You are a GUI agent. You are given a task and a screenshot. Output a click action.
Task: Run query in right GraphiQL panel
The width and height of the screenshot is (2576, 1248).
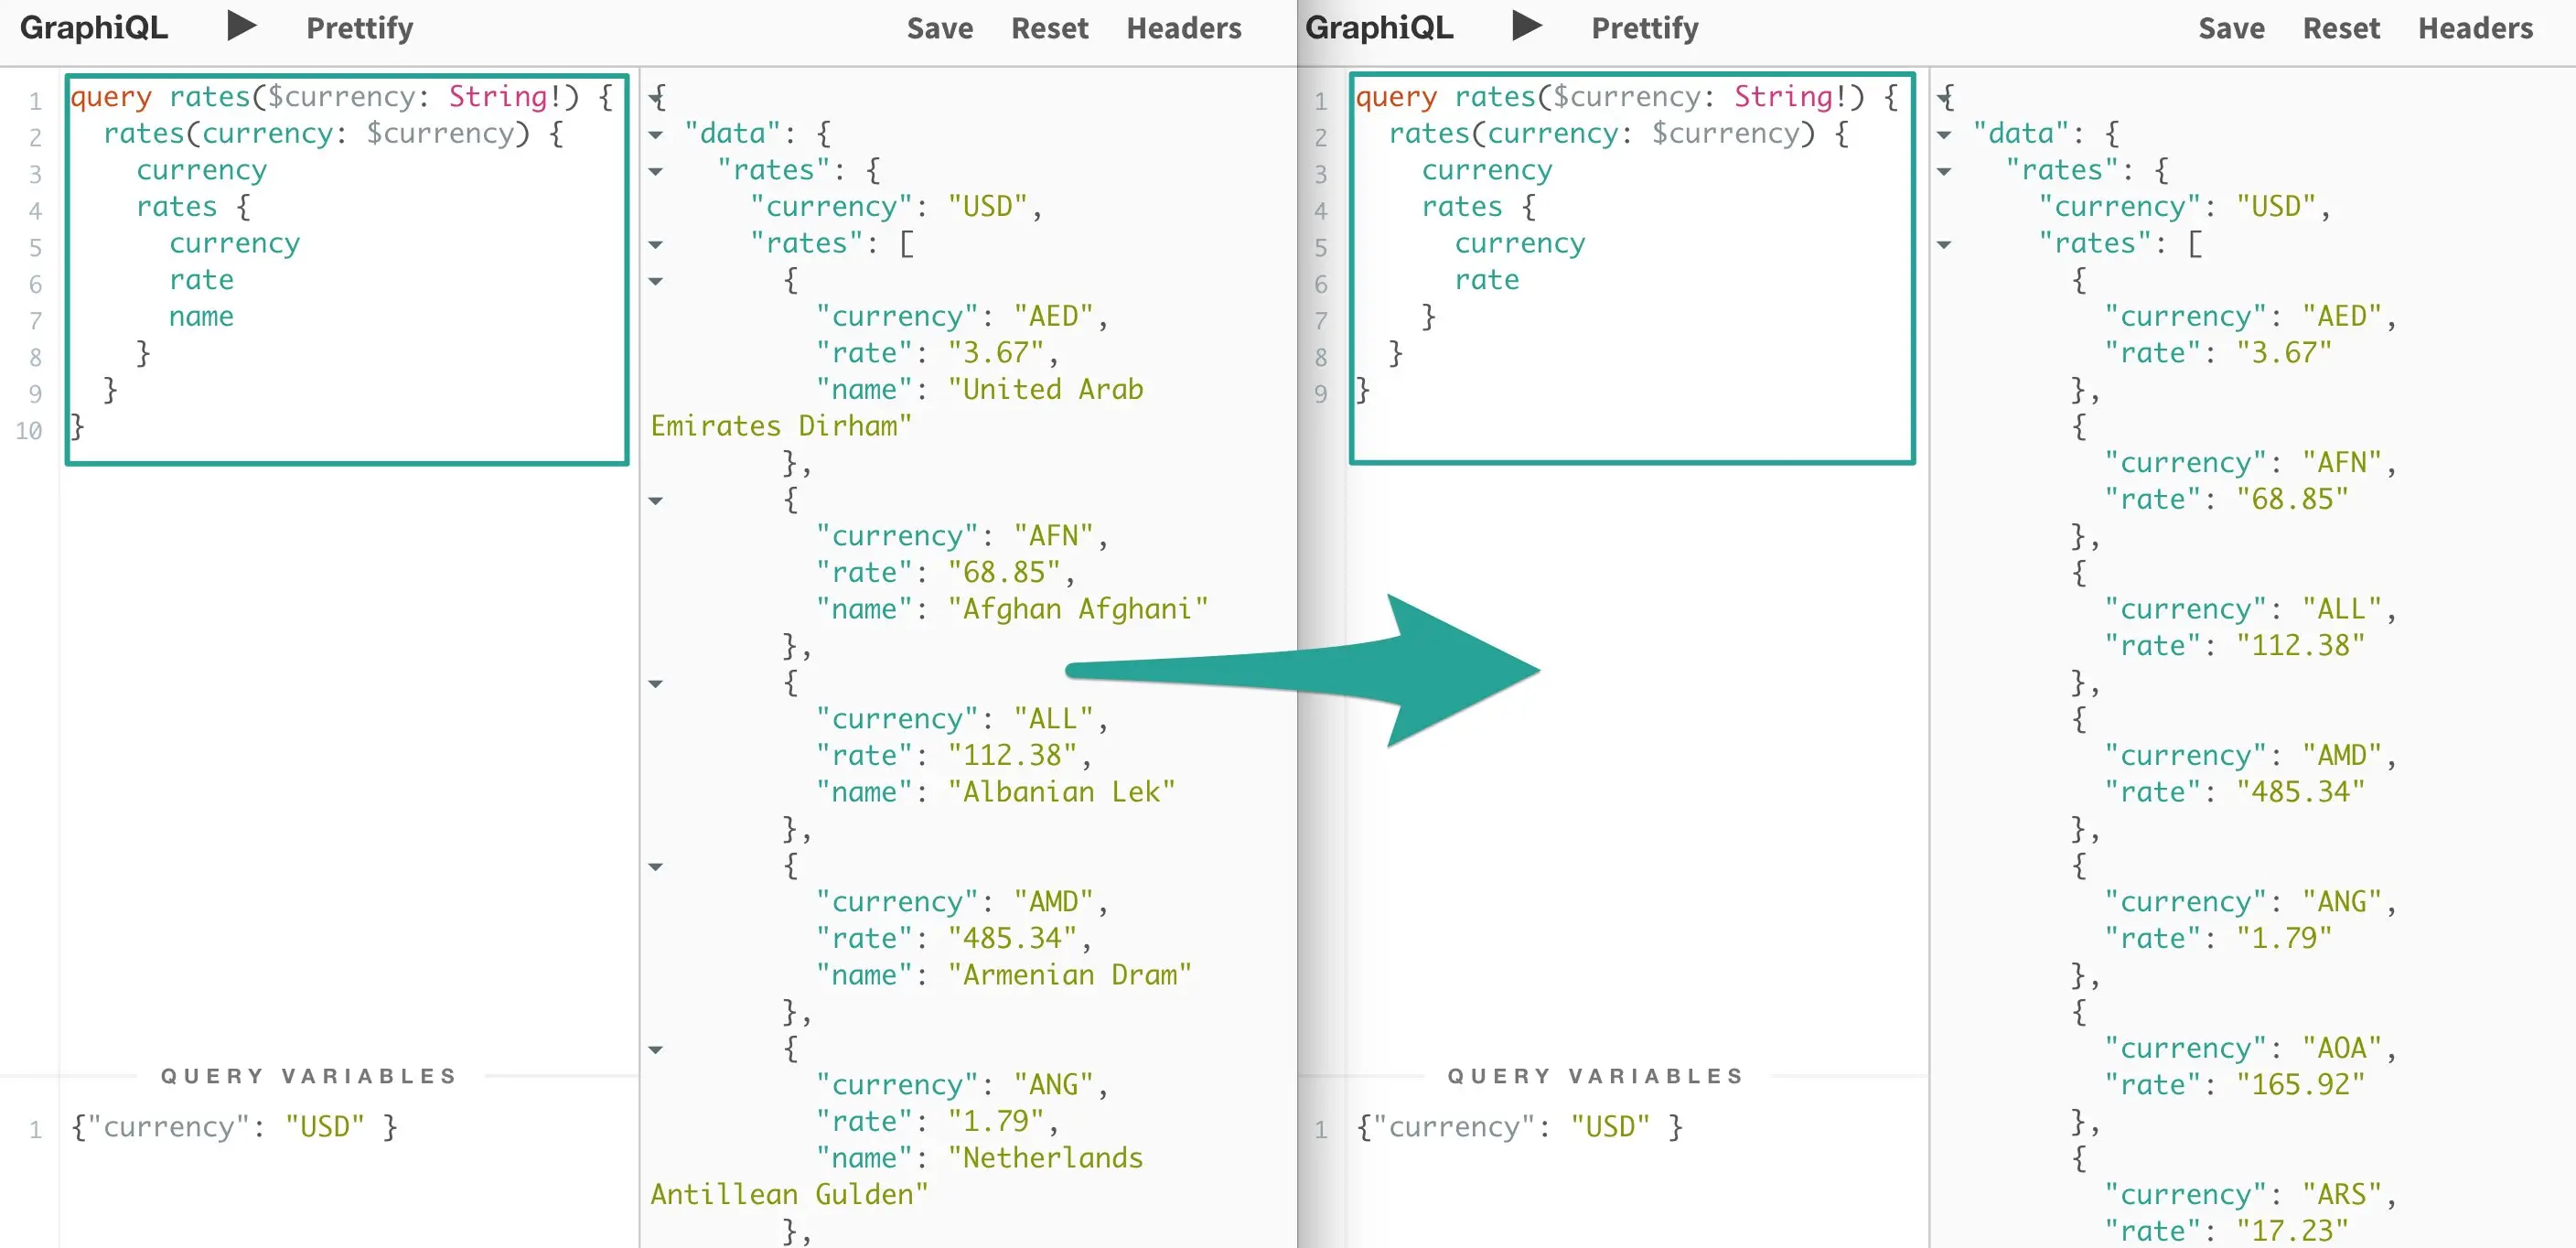pos(1526,26)
